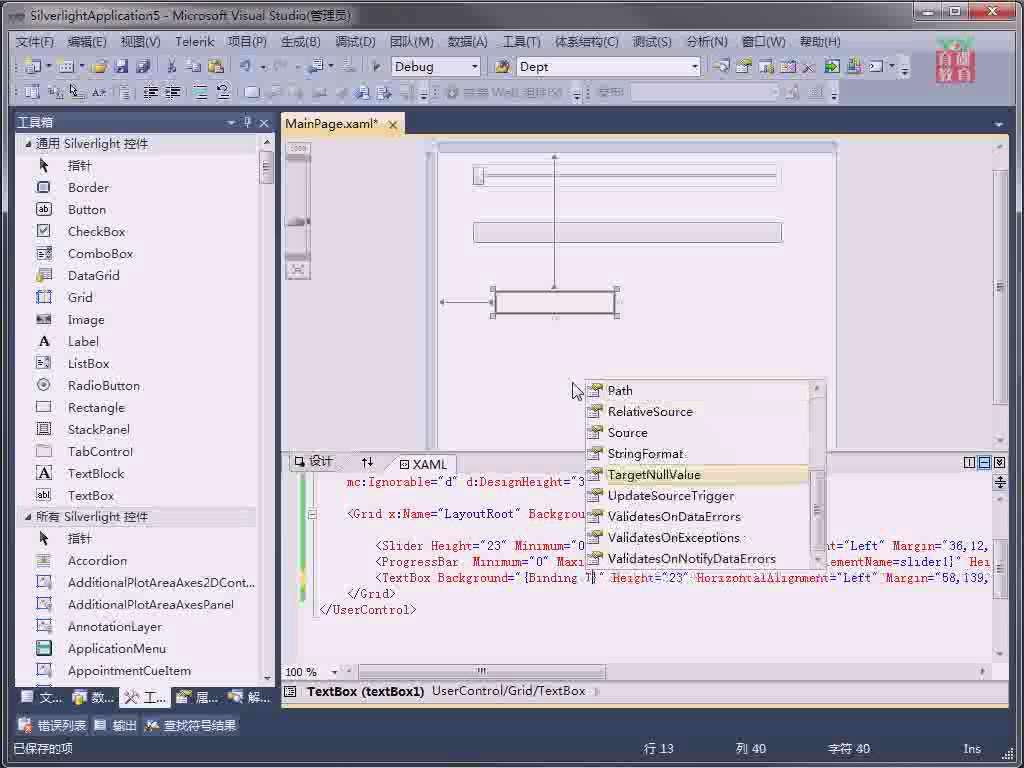Image resolution: width=1024 pixels, height=768 pixels.
Task: Click the Open File folder icon
Action: (99, 66)
